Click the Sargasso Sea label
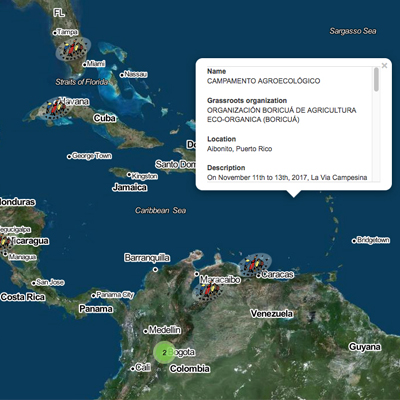 point(353,31)
